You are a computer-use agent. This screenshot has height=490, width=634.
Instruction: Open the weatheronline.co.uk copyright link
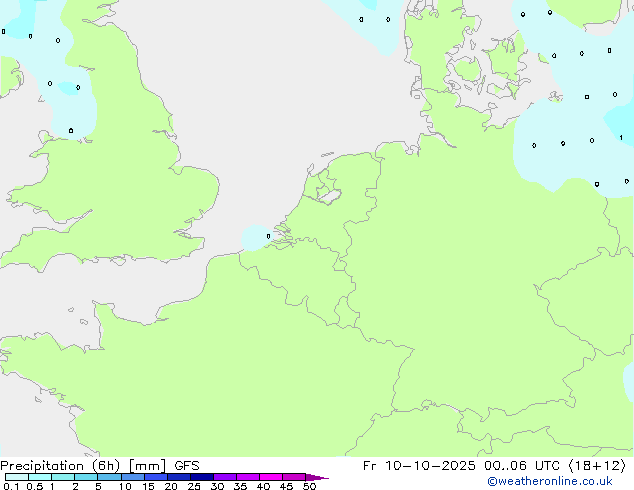click(x=550, y=481)
